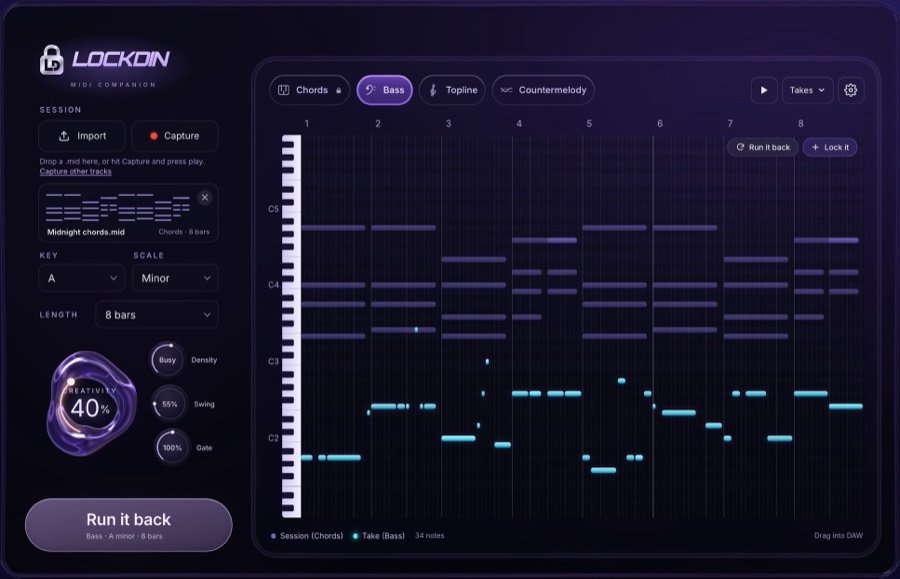
Task: Click the MIDI COMPANION subtitle text
Action: tap(113, 84)
